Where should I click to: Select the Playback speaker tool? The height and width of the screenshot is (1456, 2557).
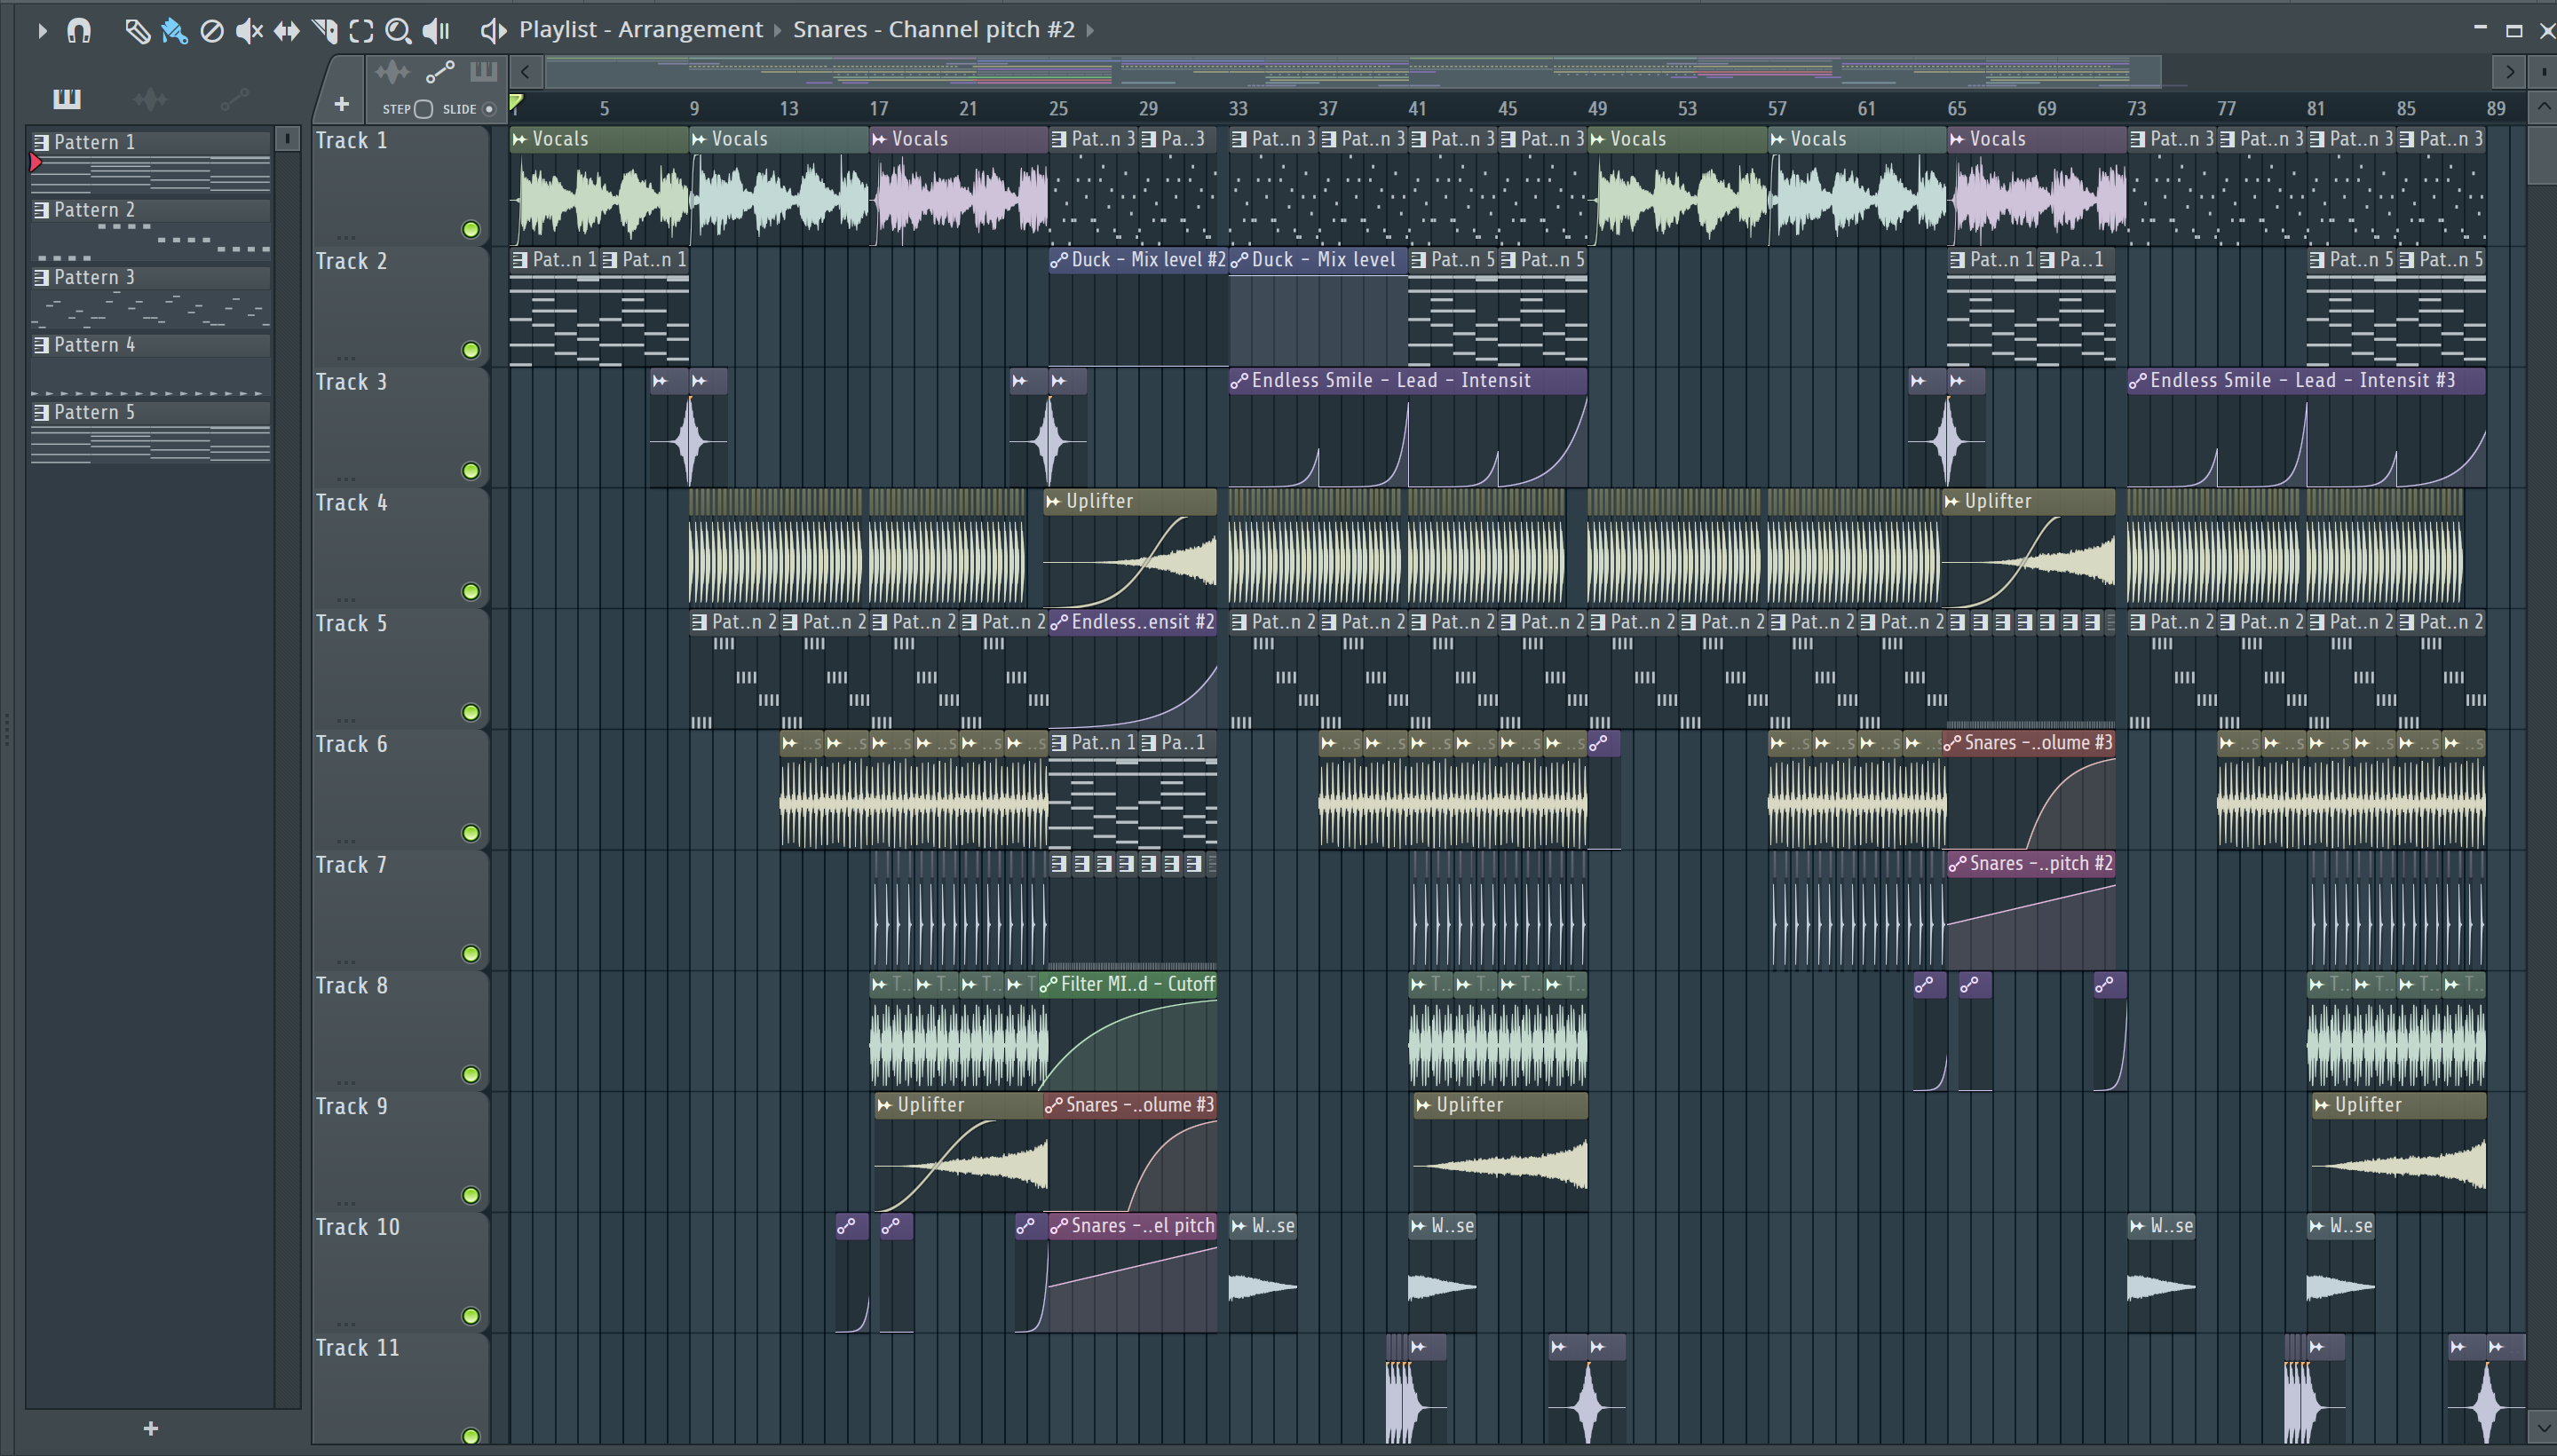pyautogui.click(x=436, y=31)
